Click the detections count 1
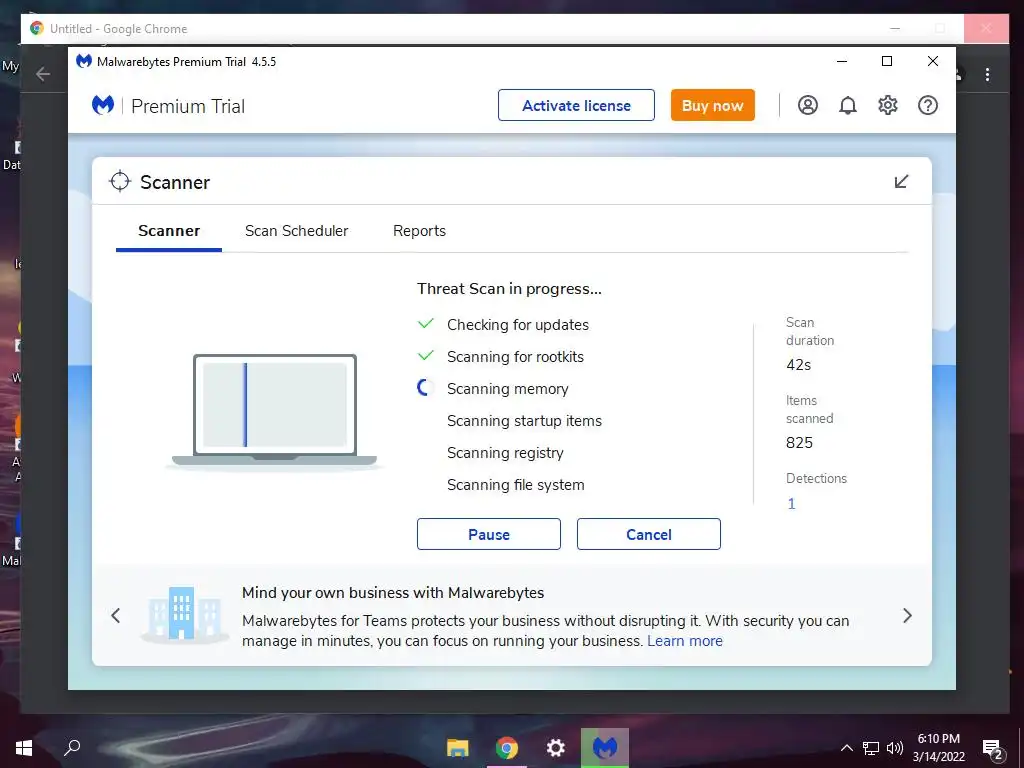The width and height of the screenshot is (1024, 768). [x=792, y=504]
